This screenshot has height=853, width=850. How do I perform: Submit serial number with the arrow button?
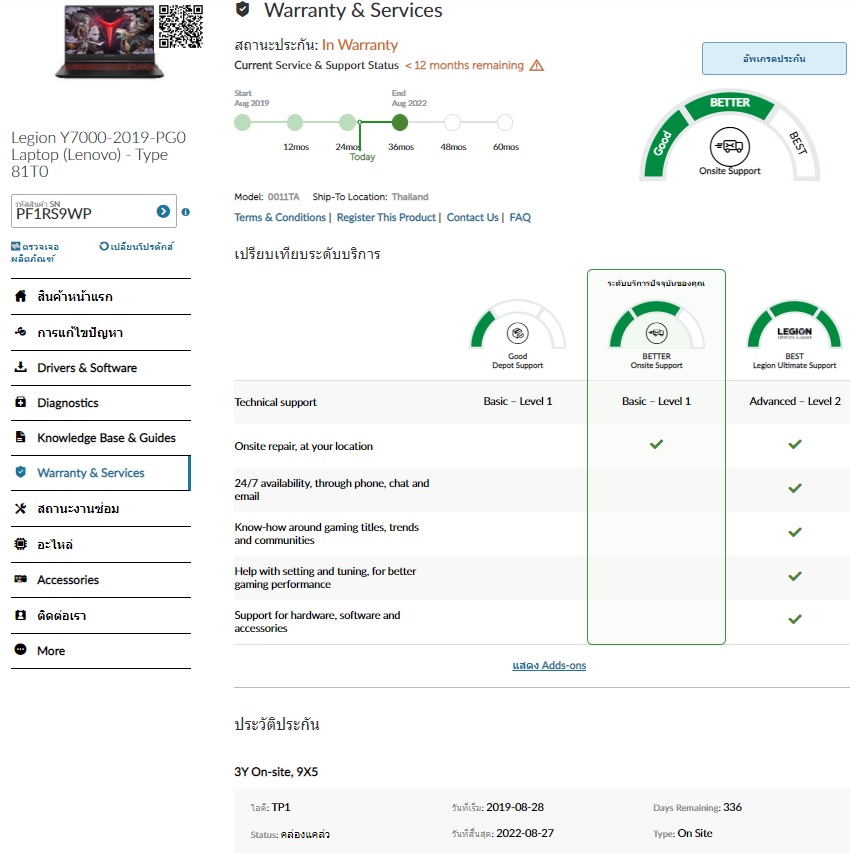tap(163, 211)
